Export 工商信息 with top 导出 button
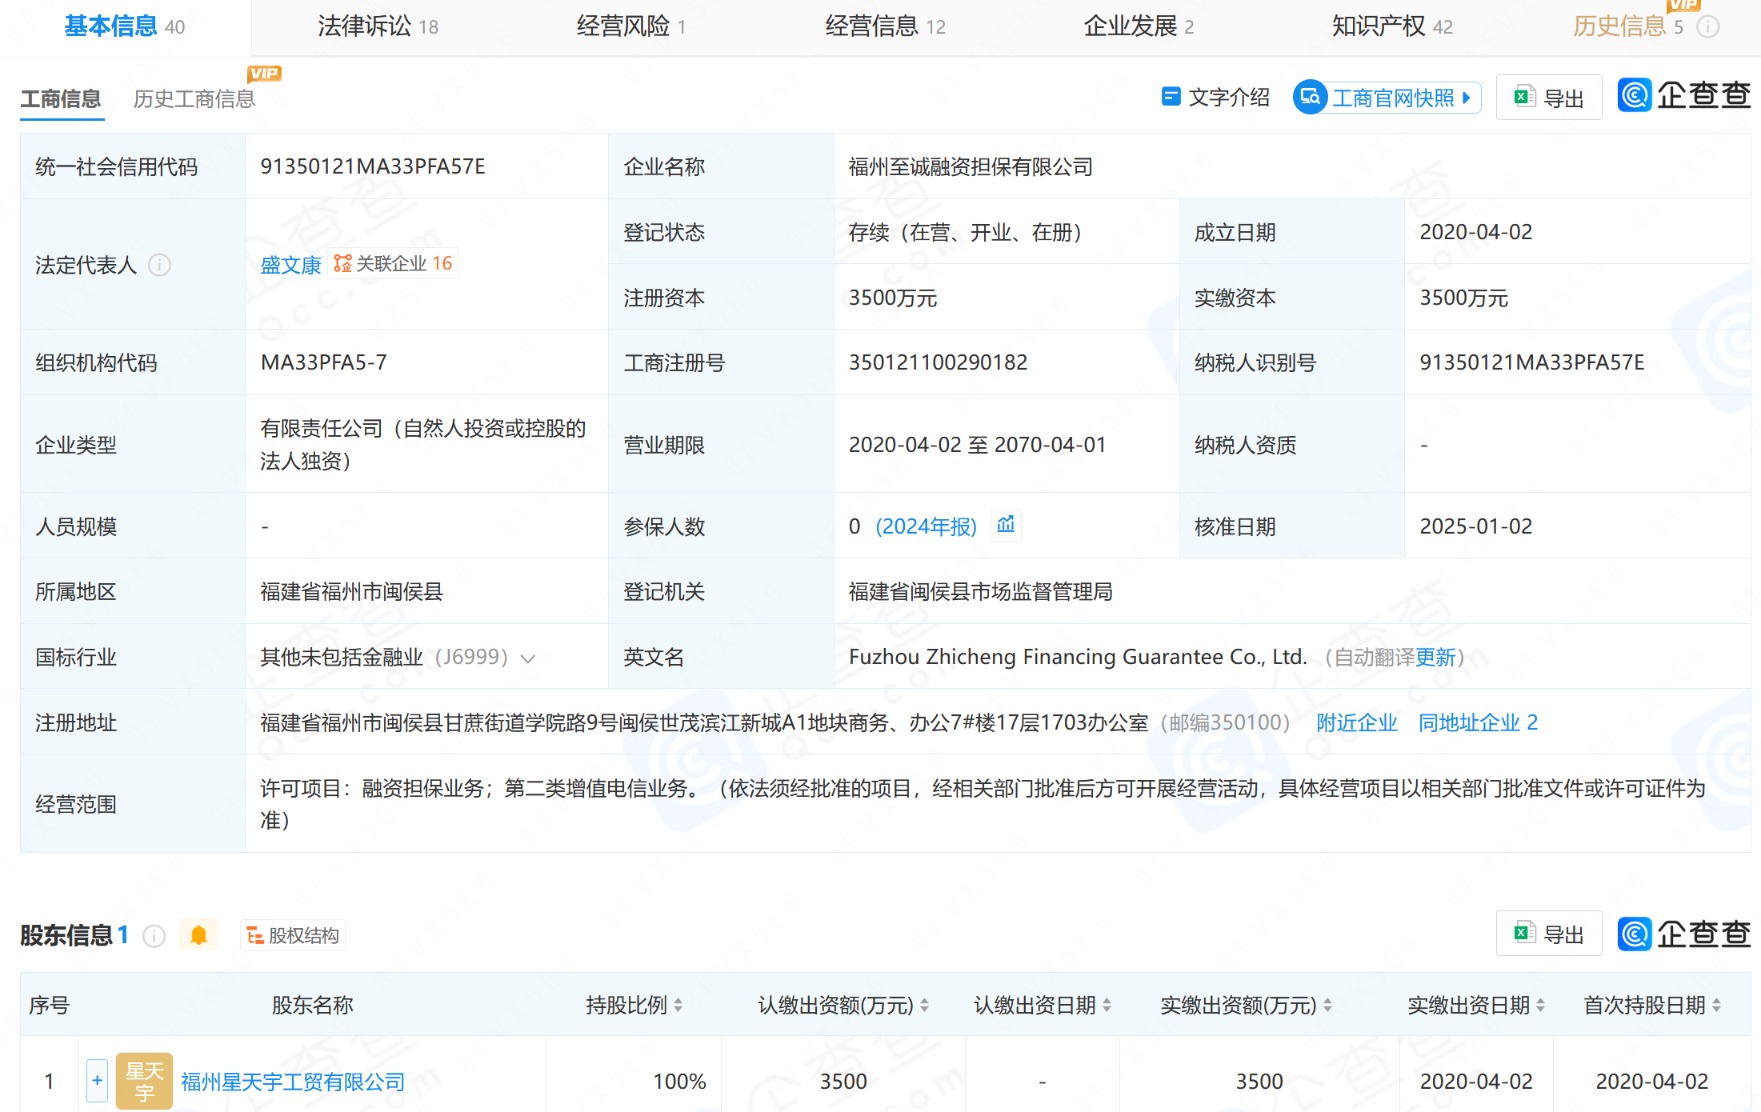 [1549, 97]
